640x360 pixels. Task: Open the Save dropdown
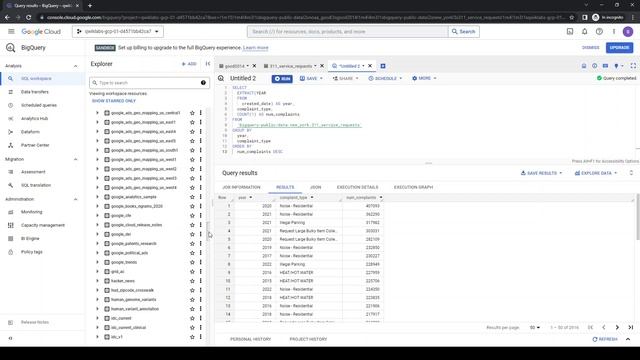coord(311,78)
